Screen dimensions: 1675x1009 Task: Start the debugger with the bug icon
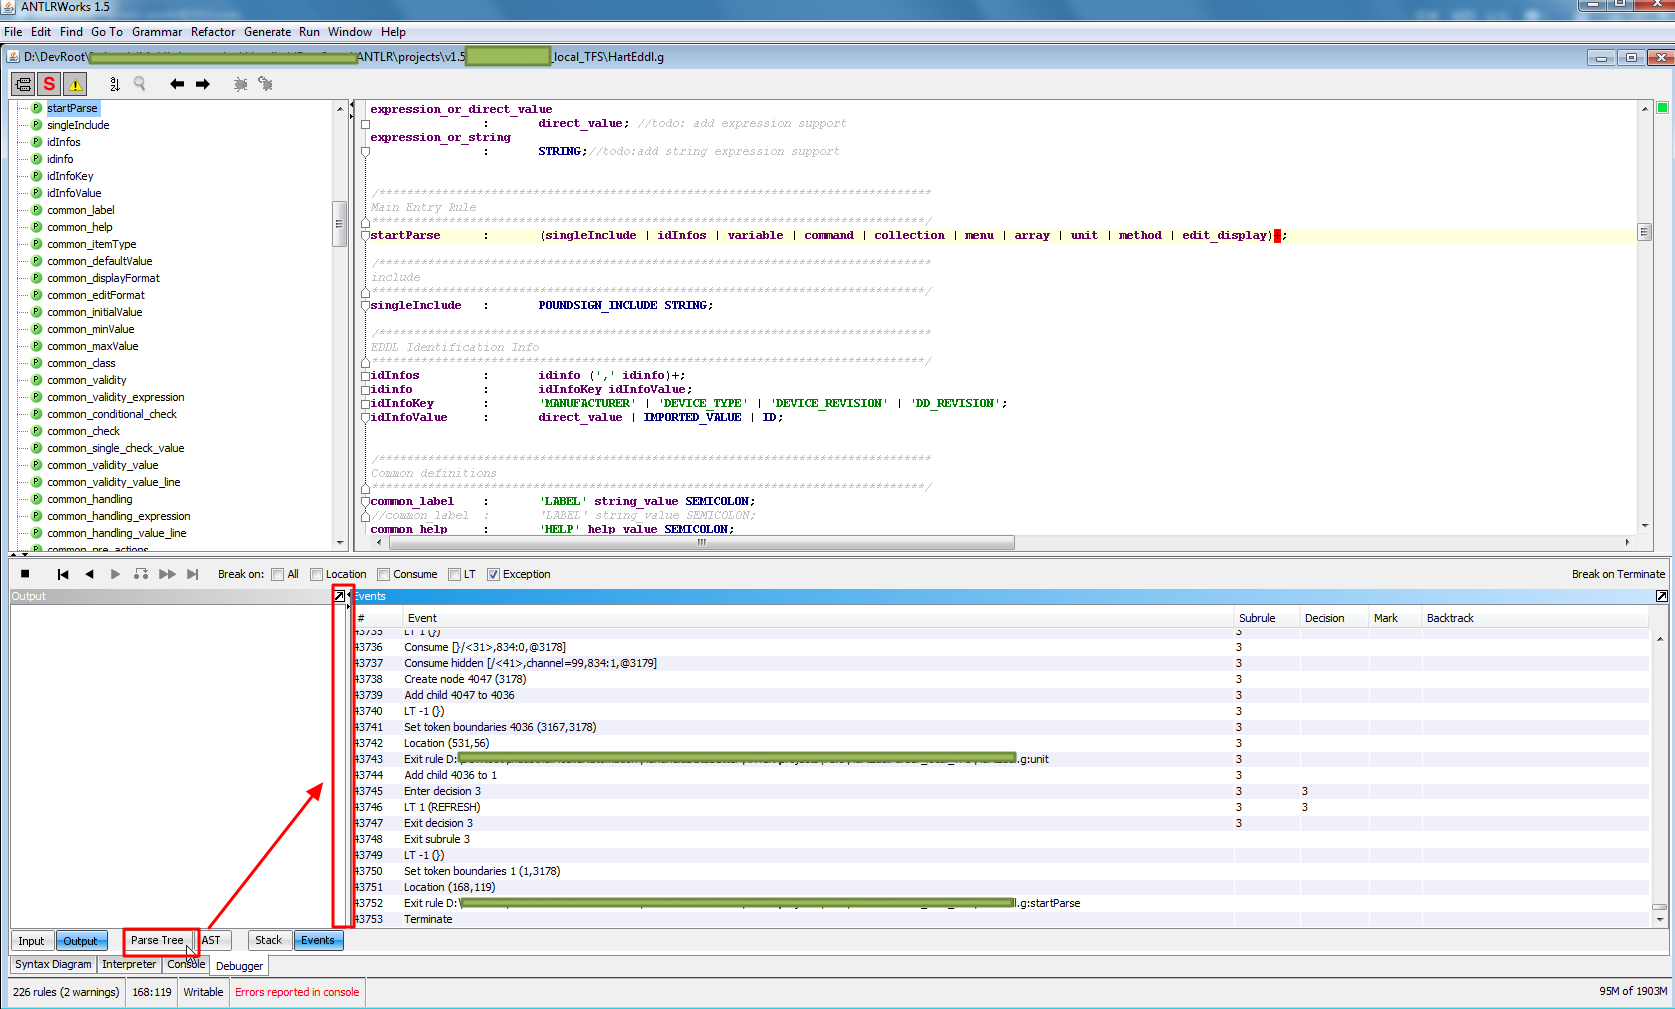click(241, 84)
